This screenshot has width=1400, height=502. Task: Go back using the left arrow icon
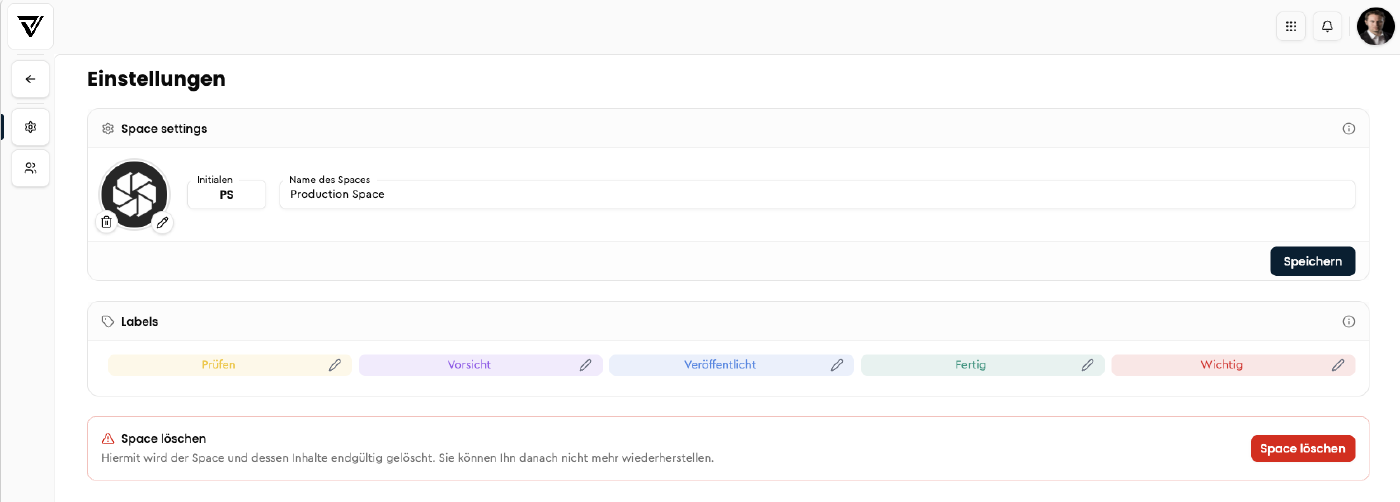(30, 79)
